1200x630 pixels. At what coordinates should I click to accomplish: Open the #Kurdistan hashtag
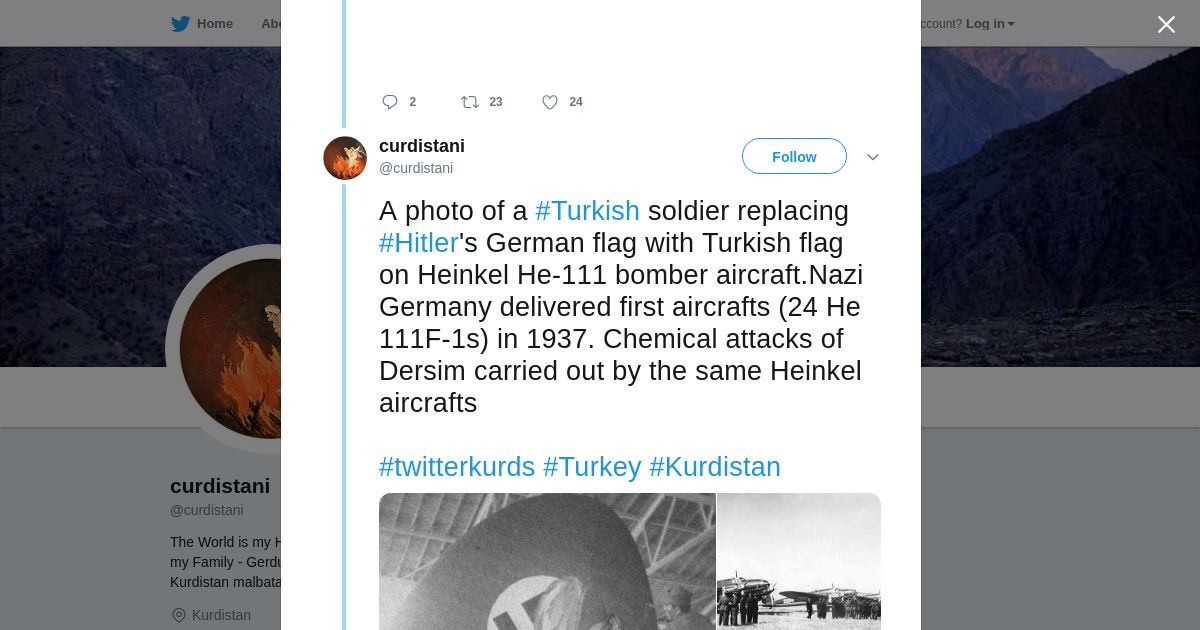[715, 467]
